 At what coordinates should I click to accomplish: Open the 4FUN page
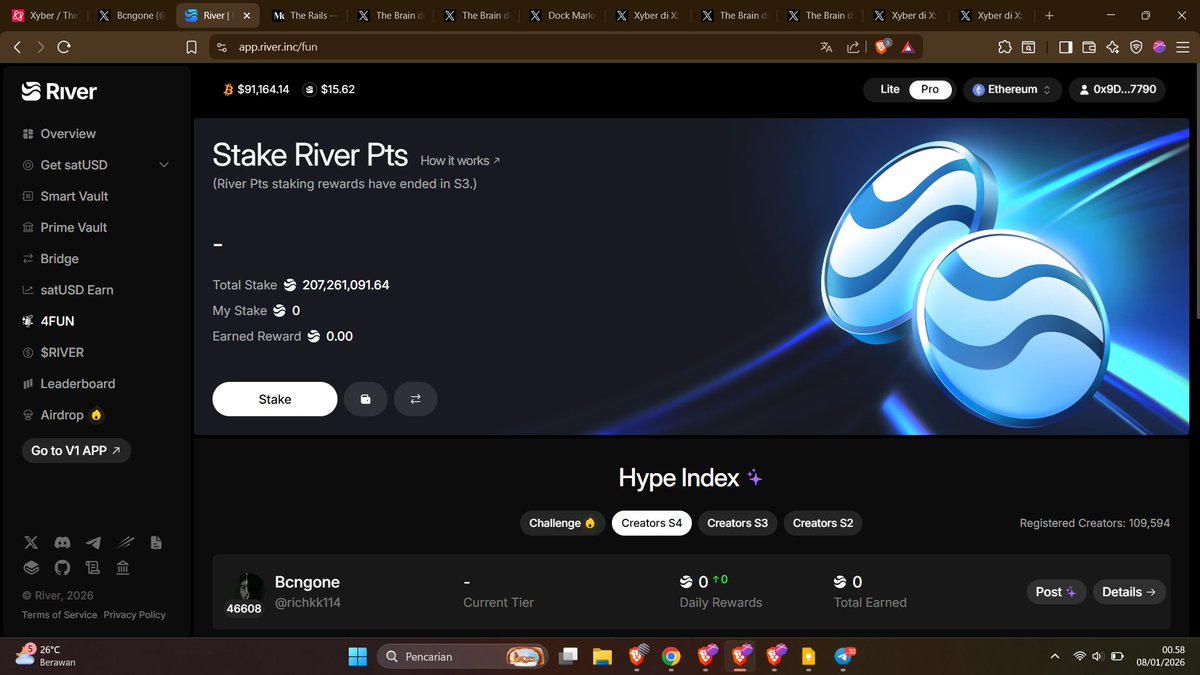click(56, 320)
